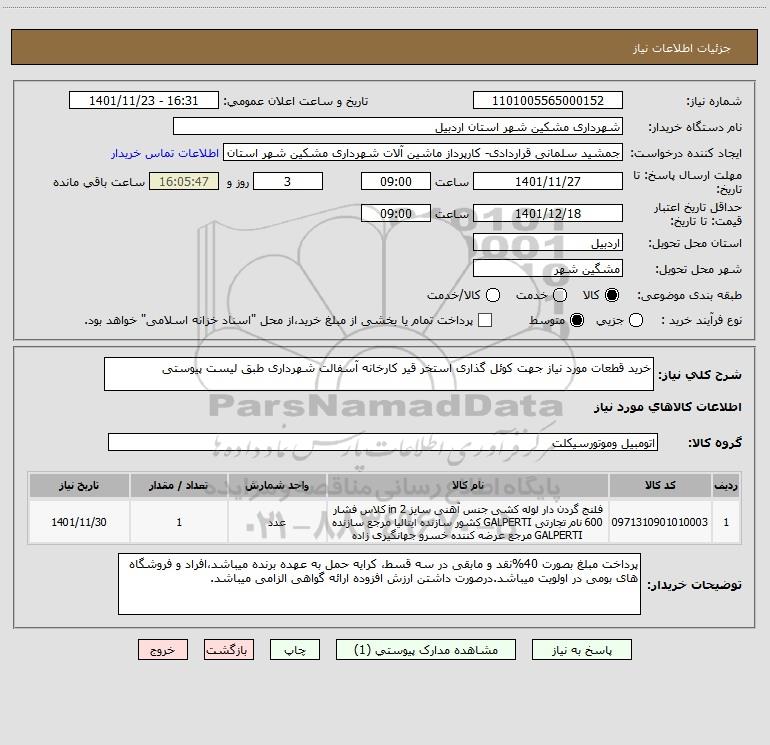The width and height of the screenshot is (770, 745).
Task: Click the پاسخ به نیاز button
Action: (x=581, y=650)
